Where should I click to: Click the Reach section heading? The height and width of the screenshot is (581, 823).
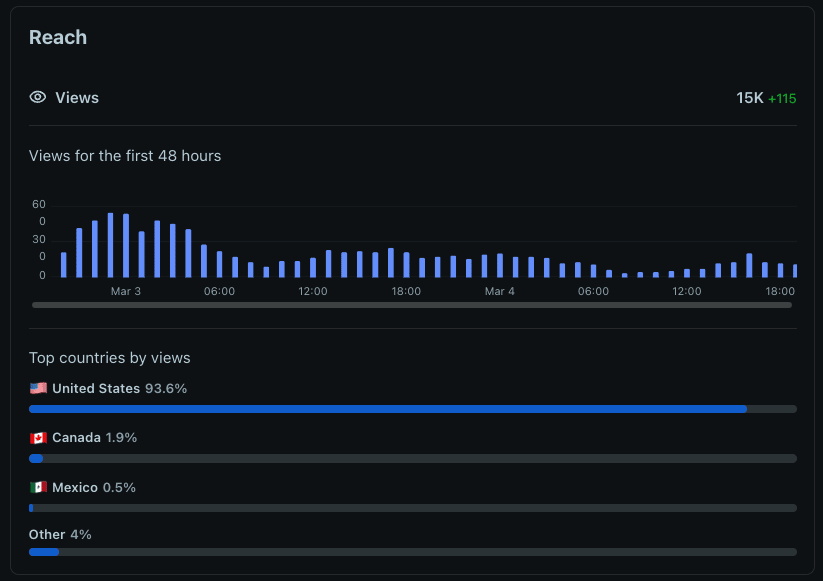(58, 38)
